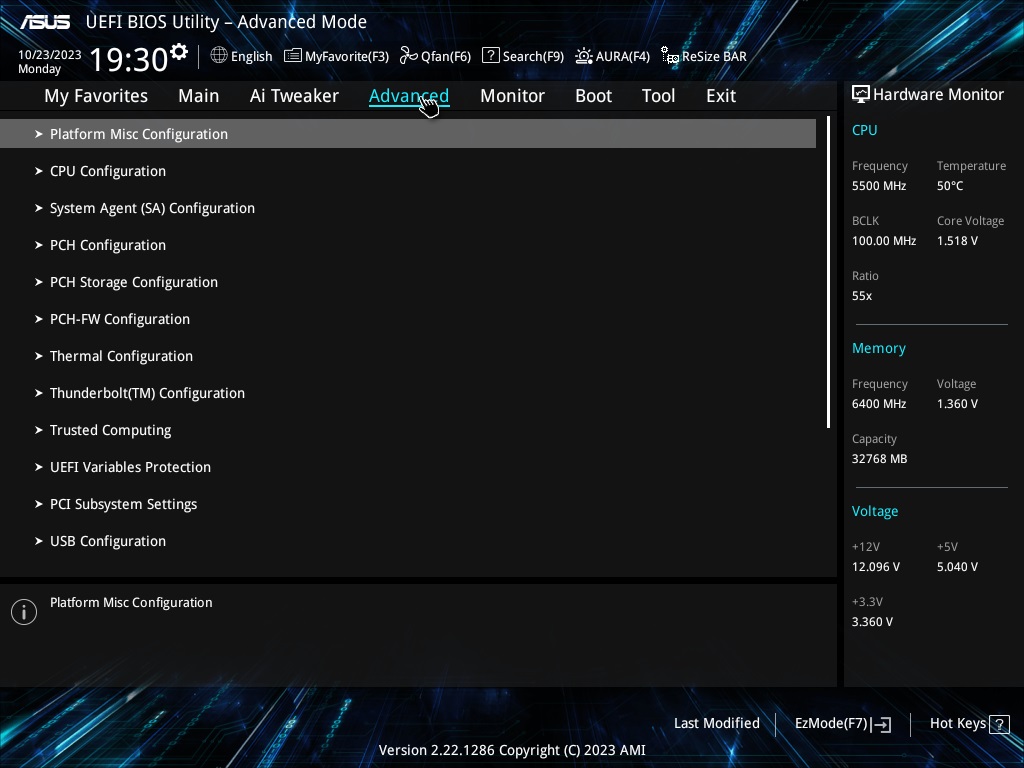Click the Memory section heading
The width and height of the screenshot is (1024, 768).
point(878,349)
